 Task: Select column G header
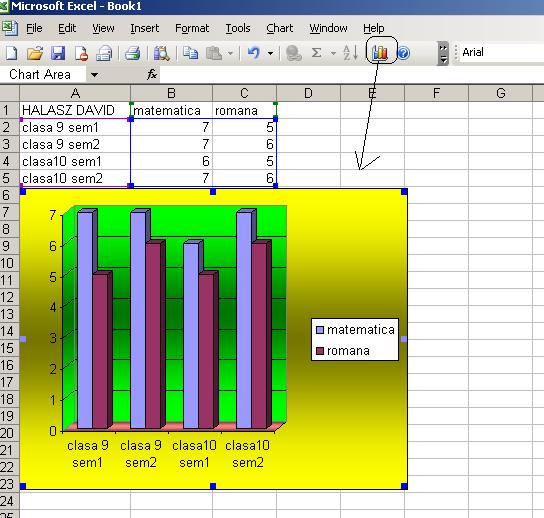pyautogui.click(x=500, y=93)
